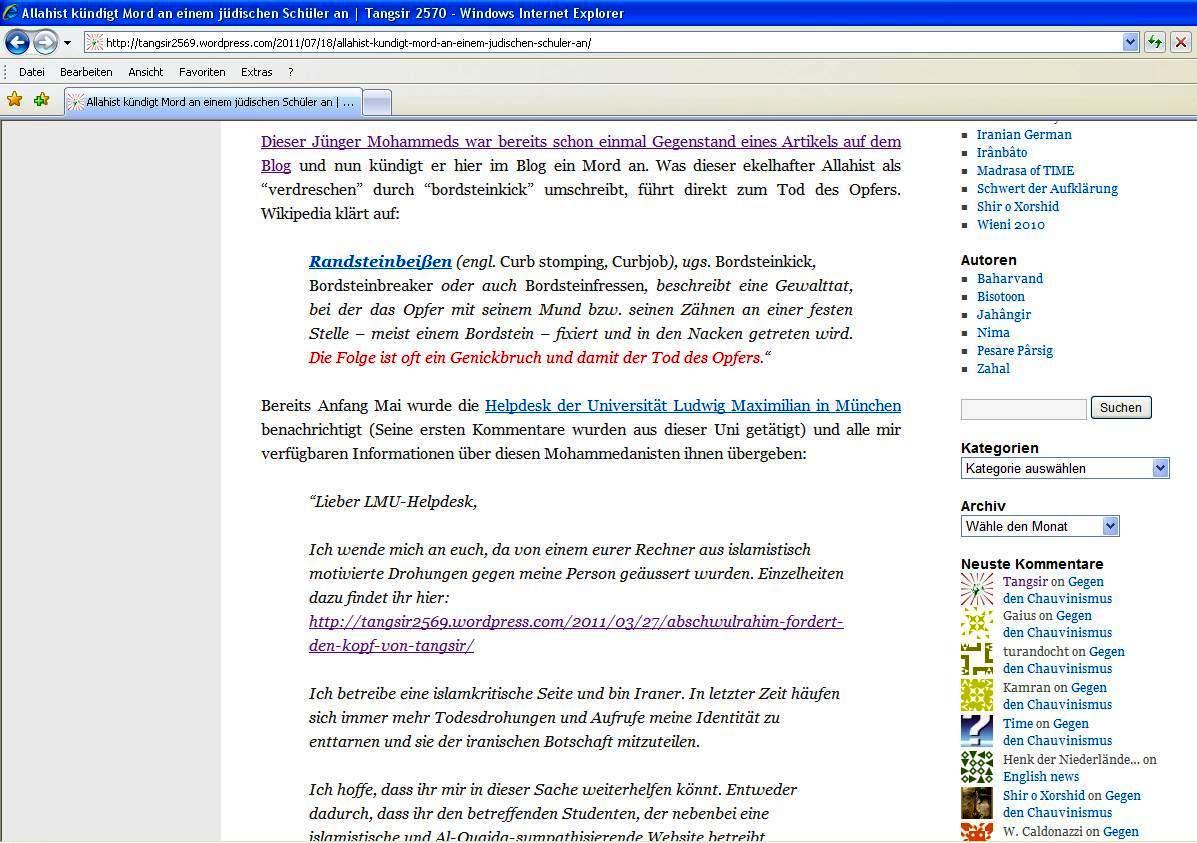
Task: Open the Datei menu
Action: pyautogui.click(x=32, y=72)
